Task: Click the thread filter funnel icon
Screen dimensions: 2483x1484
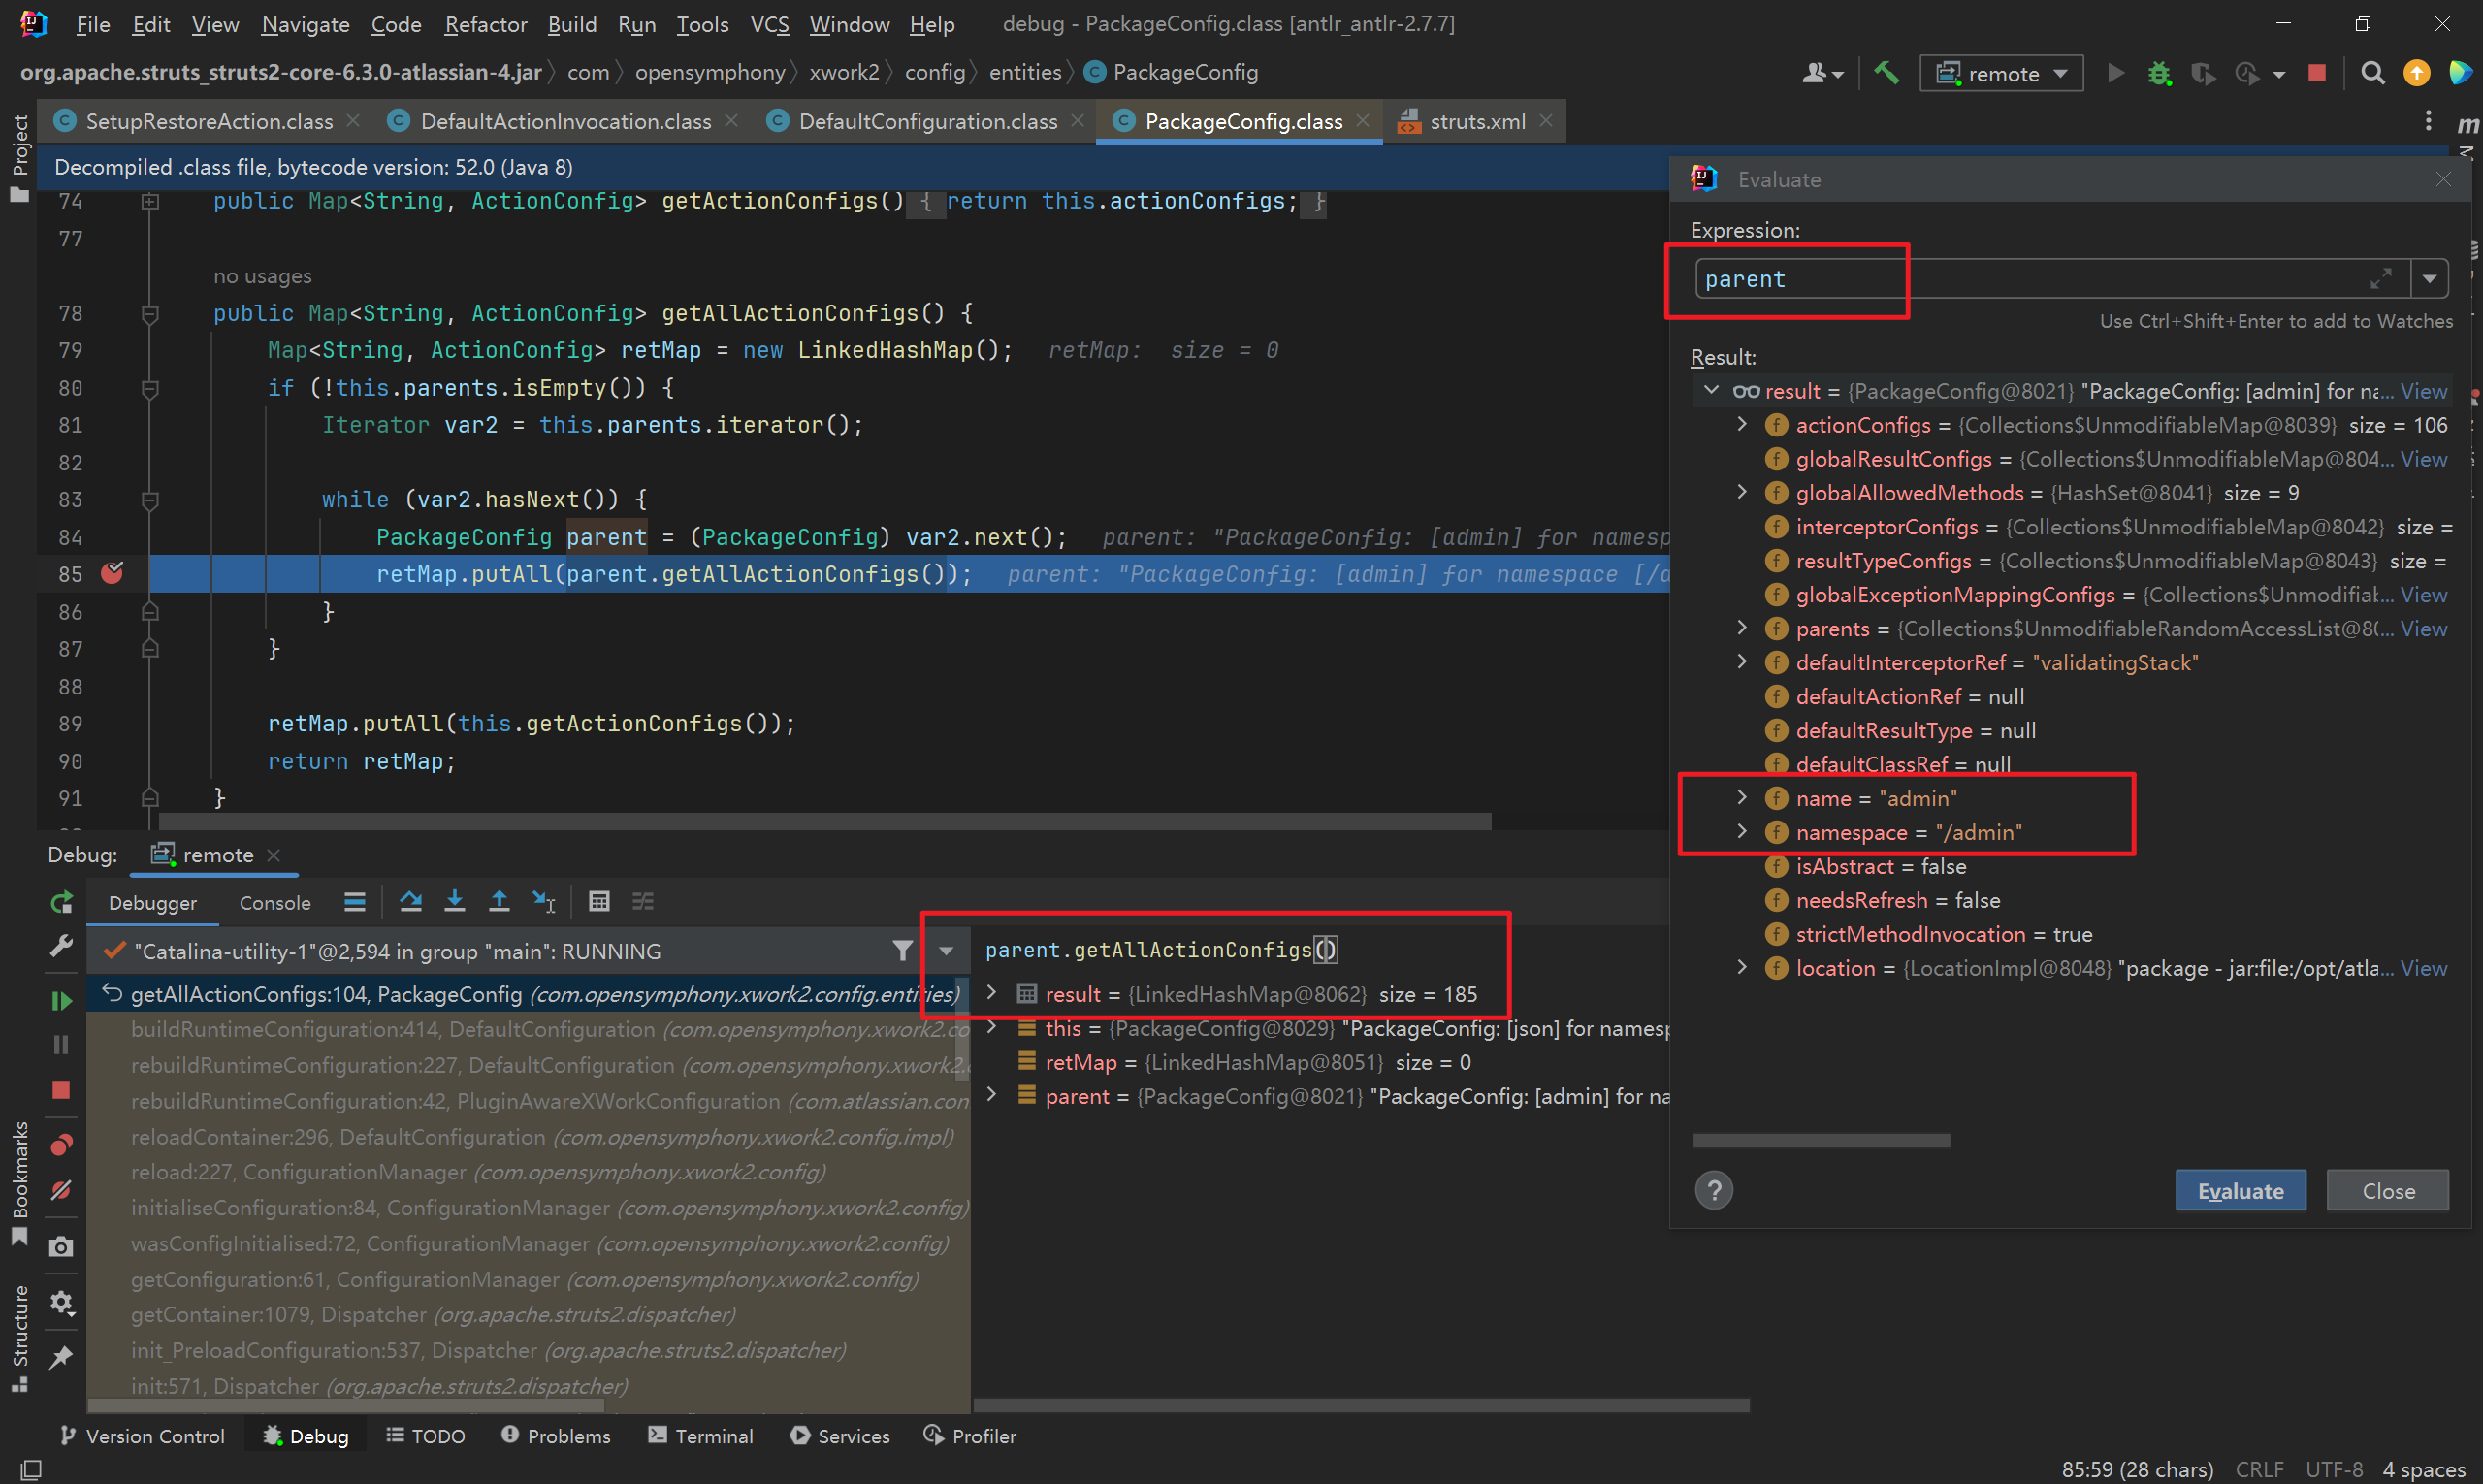Action: (902, 951)
